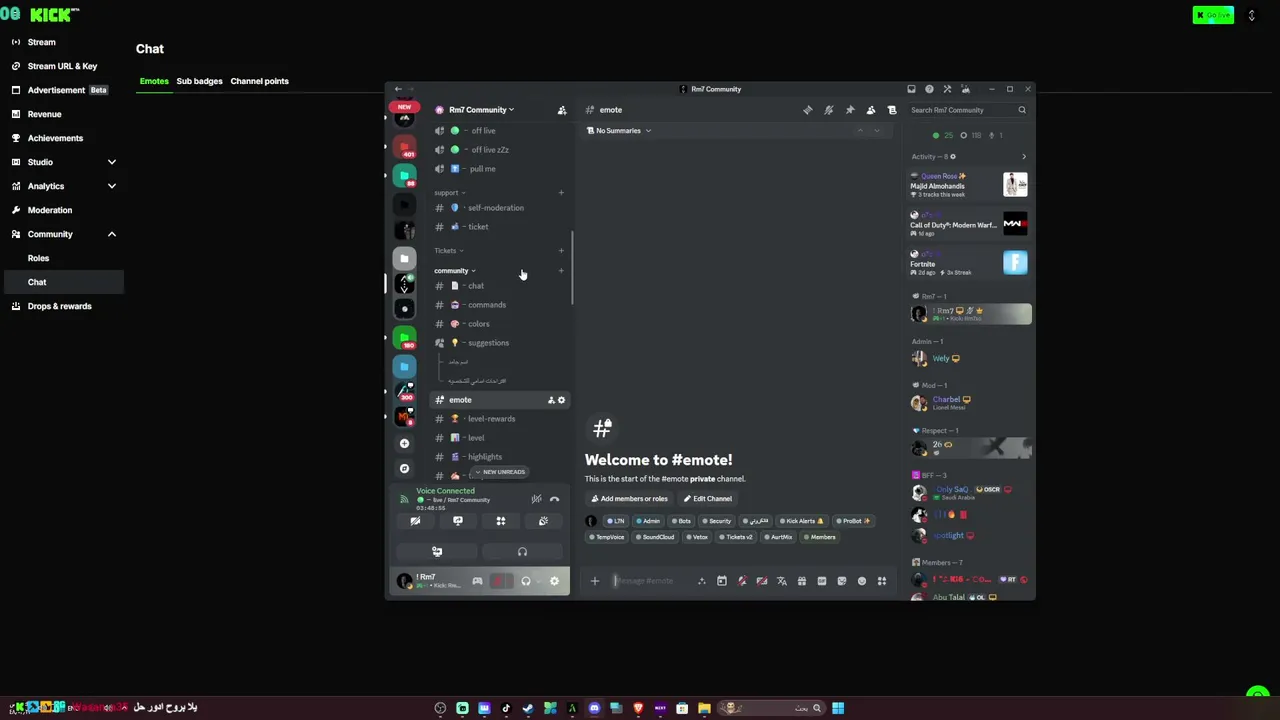Add a channel to the support category
Screen dimensions: 1280x720
pos(561,193)
